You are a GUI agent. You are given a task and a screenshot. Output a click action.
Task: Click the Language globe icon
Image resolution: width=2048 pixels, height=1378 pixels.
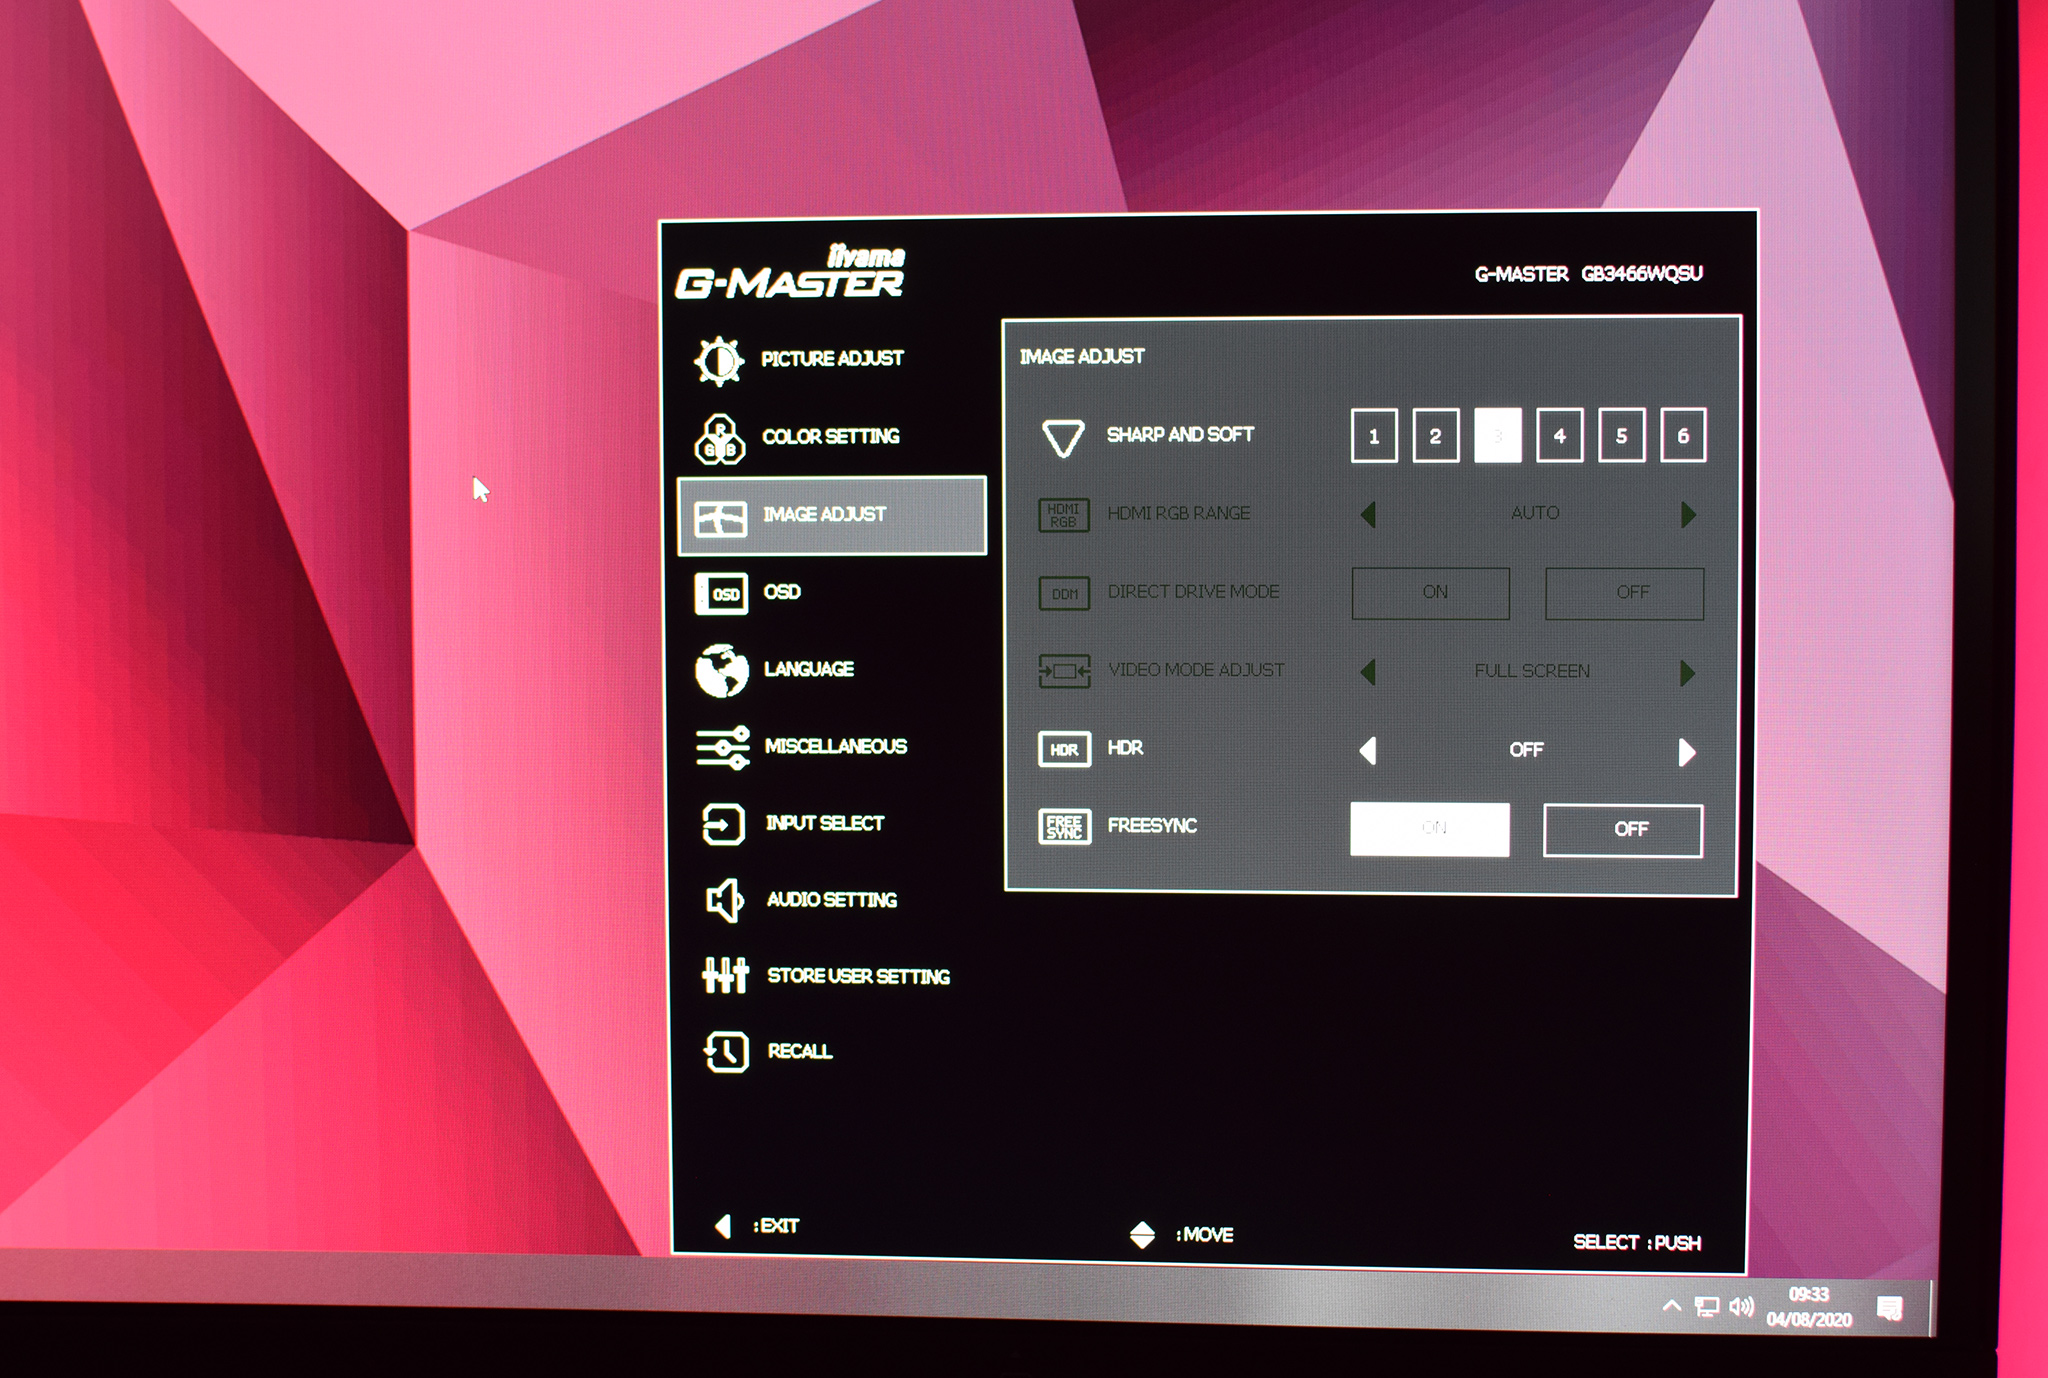coord(722,670)
